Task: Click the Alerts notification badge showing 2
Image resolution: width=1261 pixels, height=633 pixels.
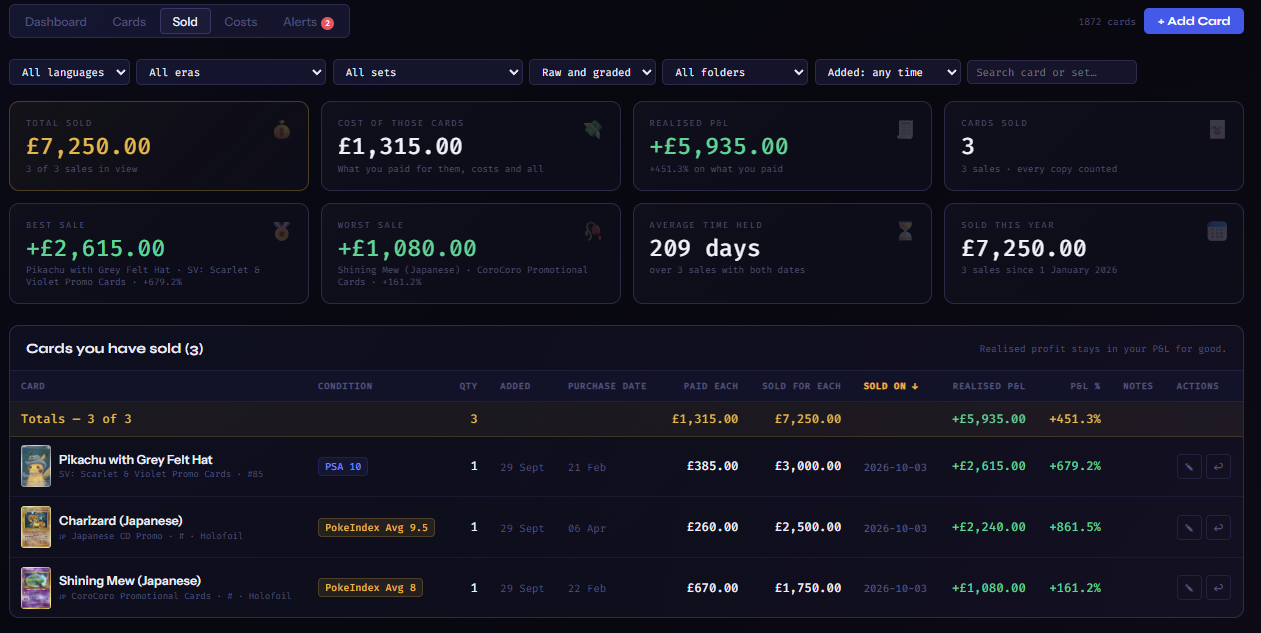Action: tap(327, 23)
